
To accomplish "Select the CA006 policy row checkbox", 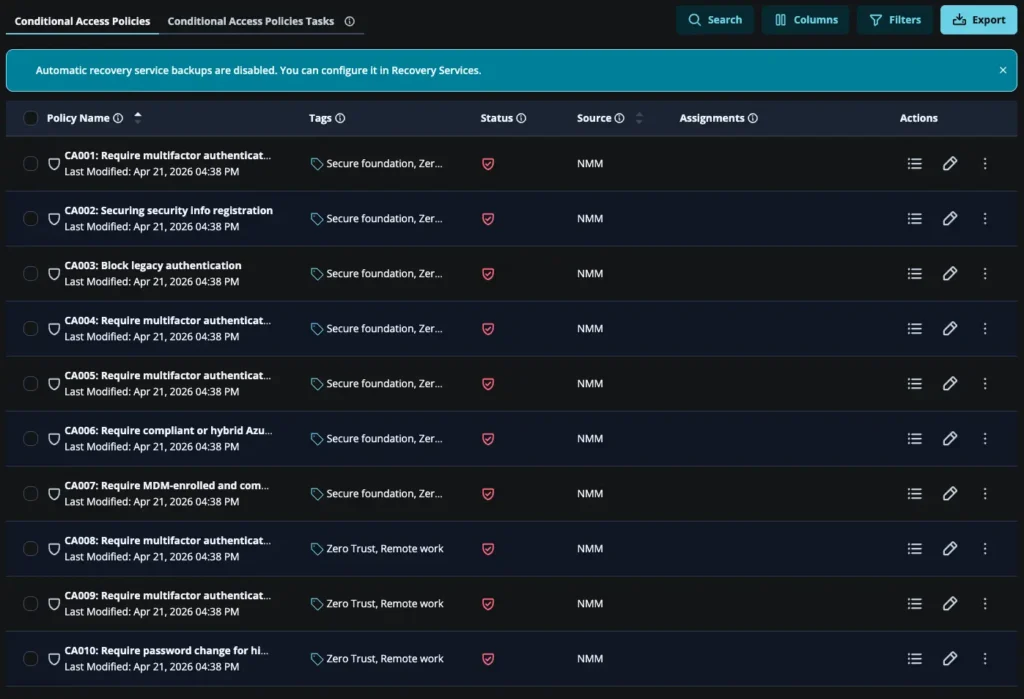I will (x=30, y=438).
